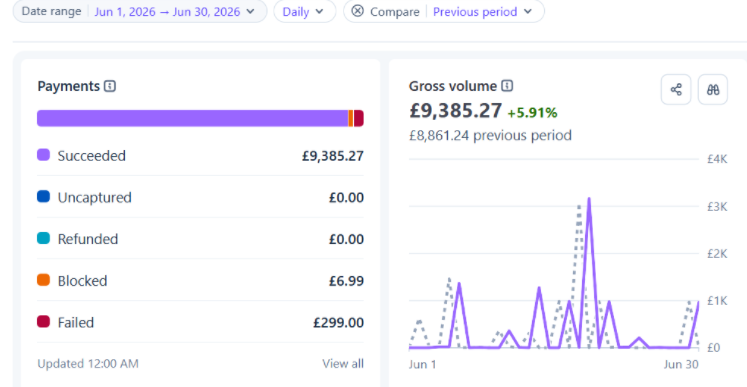
Task: Click the purple Succeeded bar segment
Action: tap(192, 118)
